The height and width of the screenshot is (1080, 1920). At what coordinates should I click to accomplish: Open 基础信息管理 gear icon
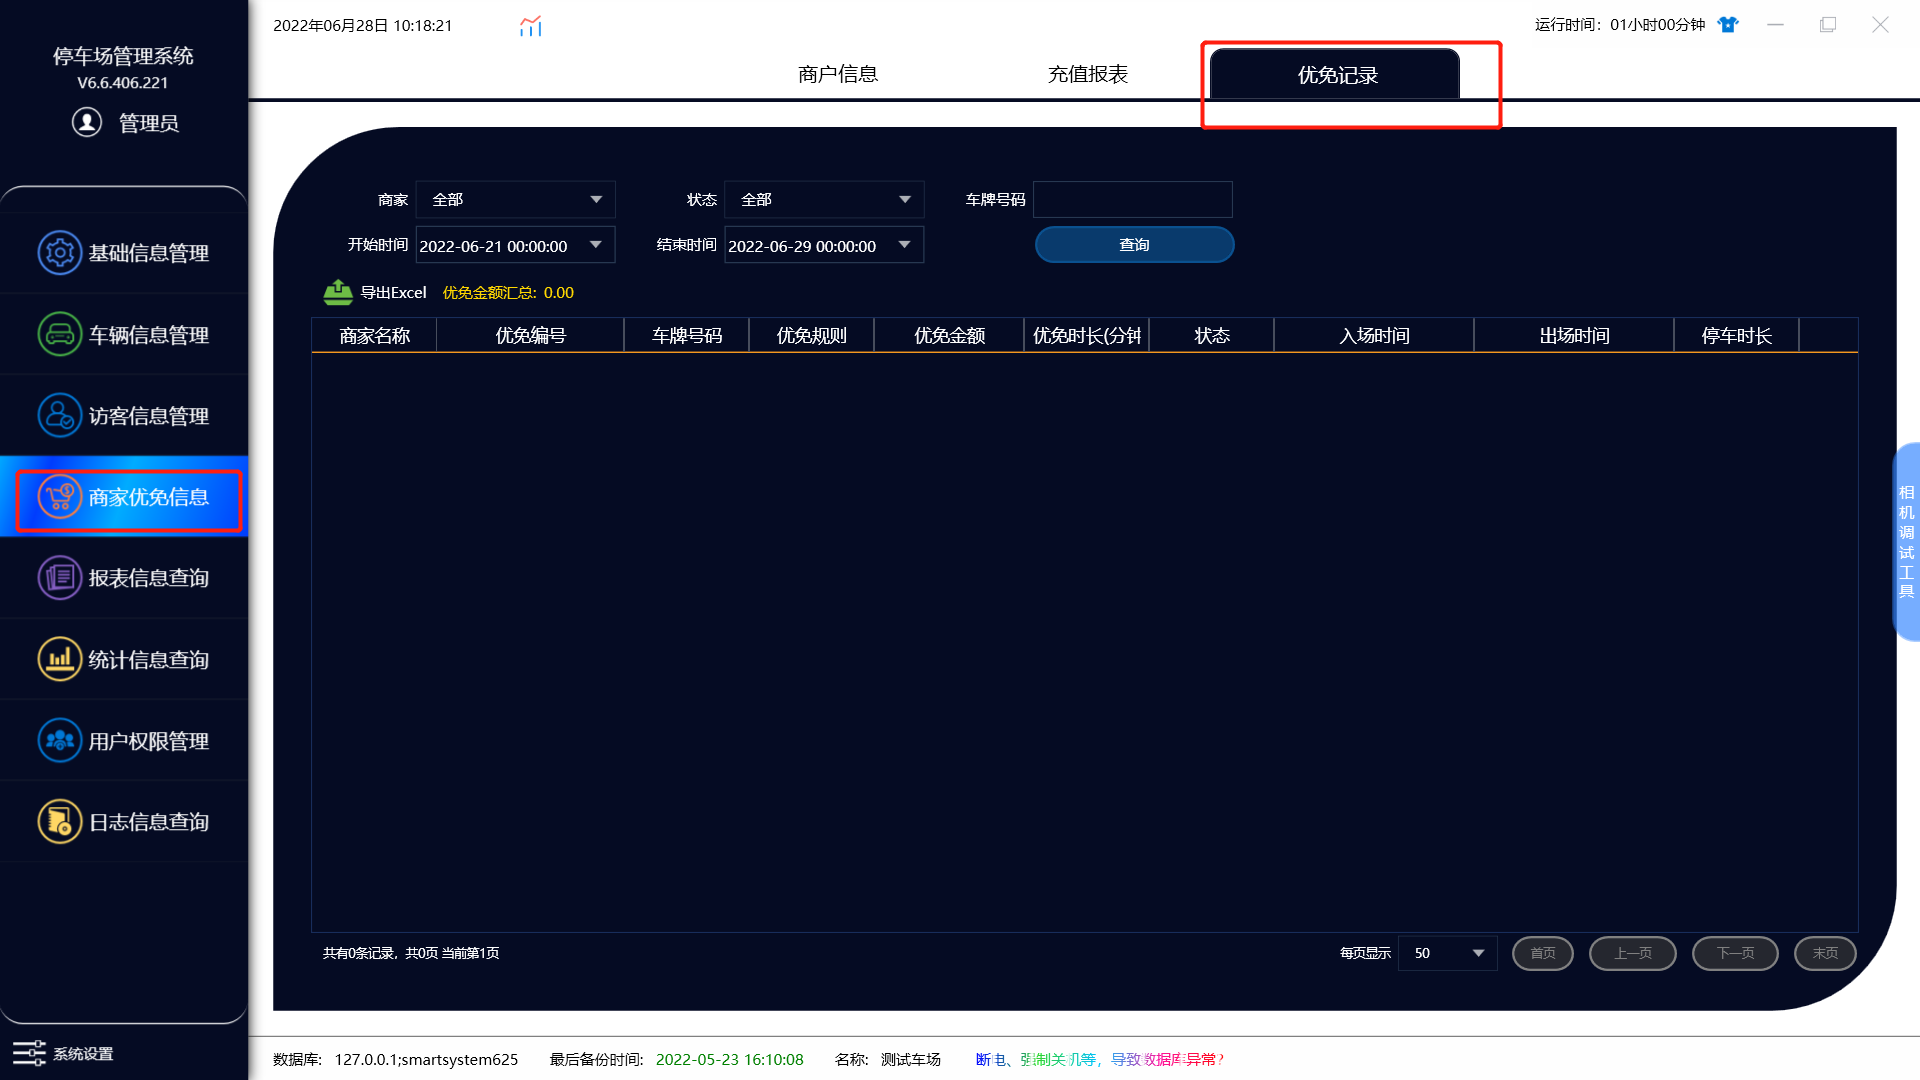click(59, 253)
